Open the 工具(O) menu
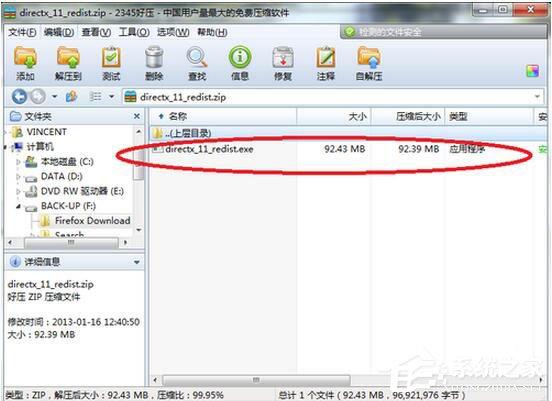This screenshot has height=401, width=552. 134,32
